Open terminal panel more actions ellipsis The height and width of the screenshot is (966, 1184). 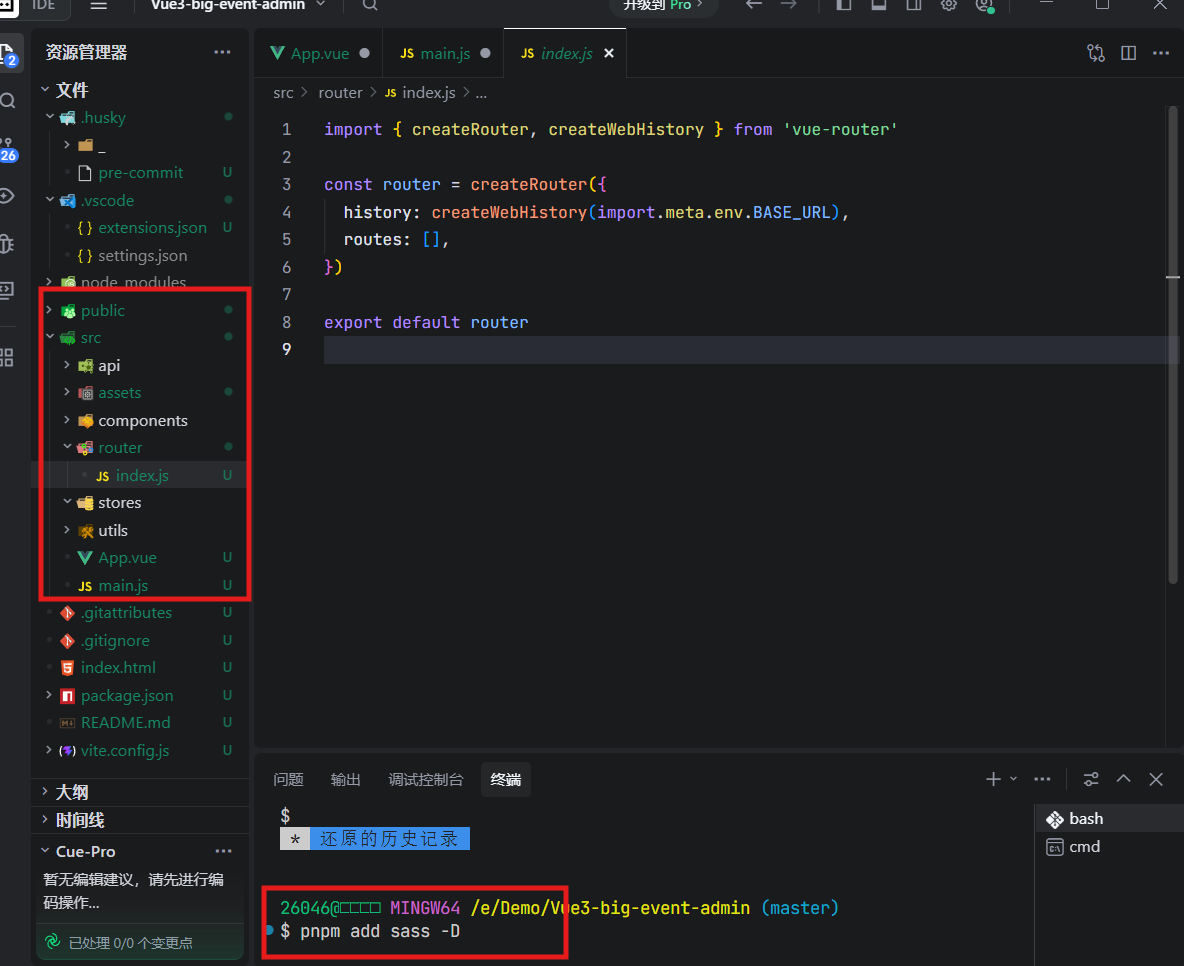(x=1042, y=779)
